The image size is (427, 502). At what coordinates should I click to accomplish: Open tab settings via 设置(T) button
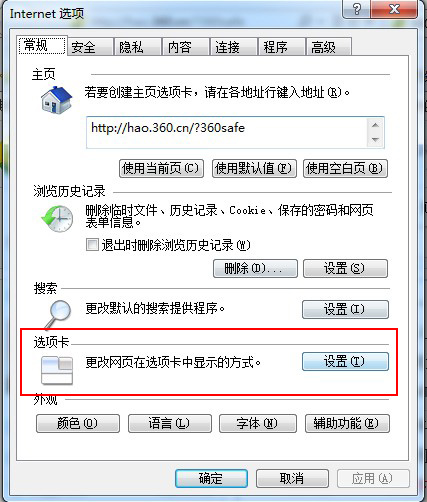[x=345, y=361]
